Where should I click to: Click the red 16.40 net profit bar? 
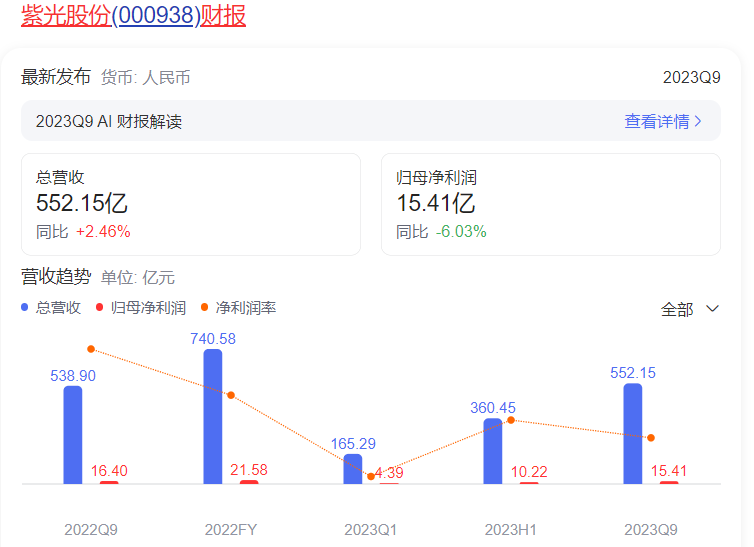pyautogui.click(x=109, y=483)
